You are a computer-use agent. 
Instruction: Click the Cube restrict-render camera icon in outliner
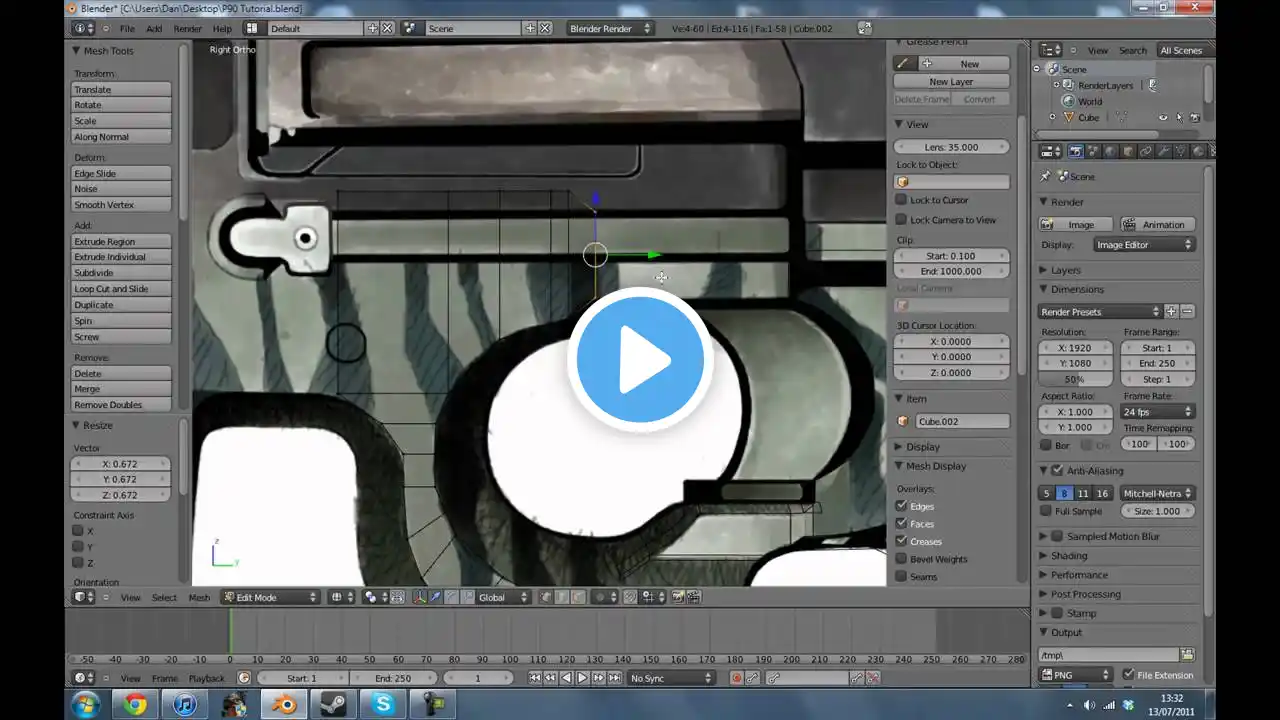[1195, 117]
